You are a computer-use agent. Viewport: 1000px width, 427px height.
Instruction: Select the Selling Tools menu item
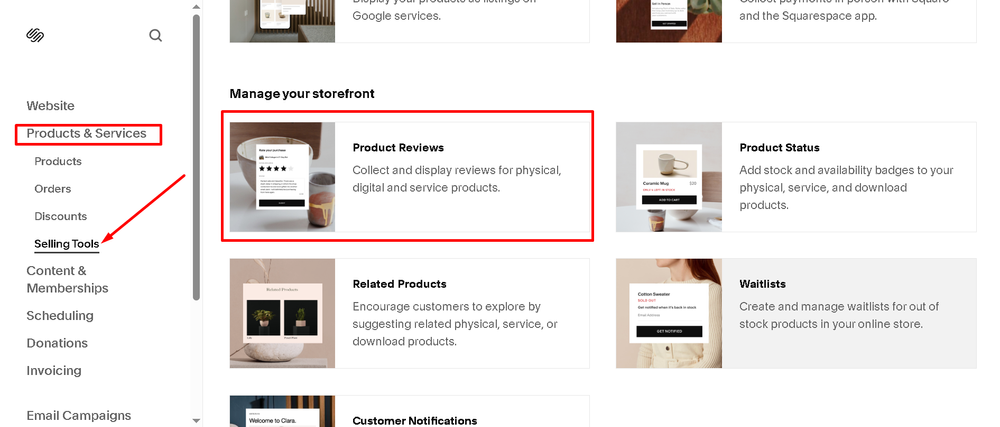[67, 244]
